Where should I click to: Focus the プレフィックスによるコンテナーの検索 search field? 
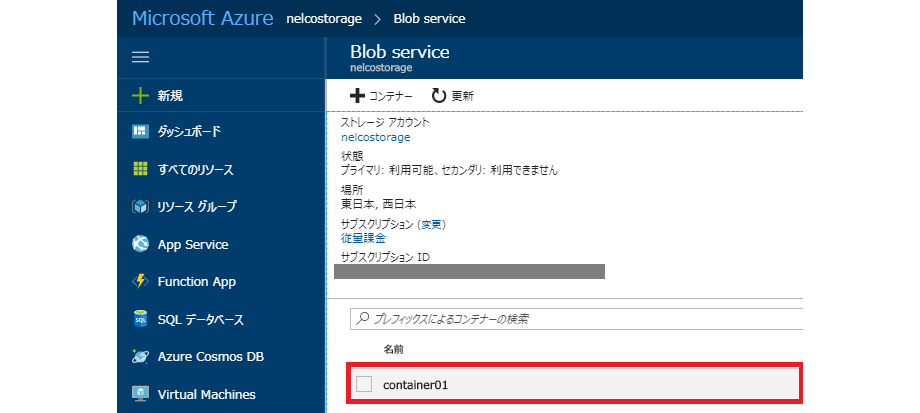[576, 319]
